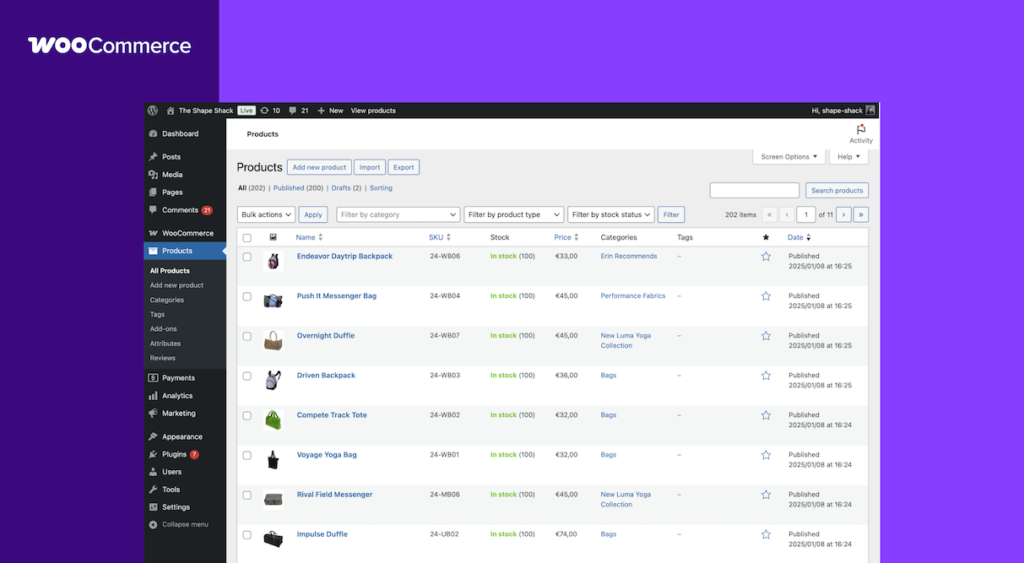Click the current page number field
Image resolution: width=1024 pixels, height=563 pixels.
tap(806, 214)
